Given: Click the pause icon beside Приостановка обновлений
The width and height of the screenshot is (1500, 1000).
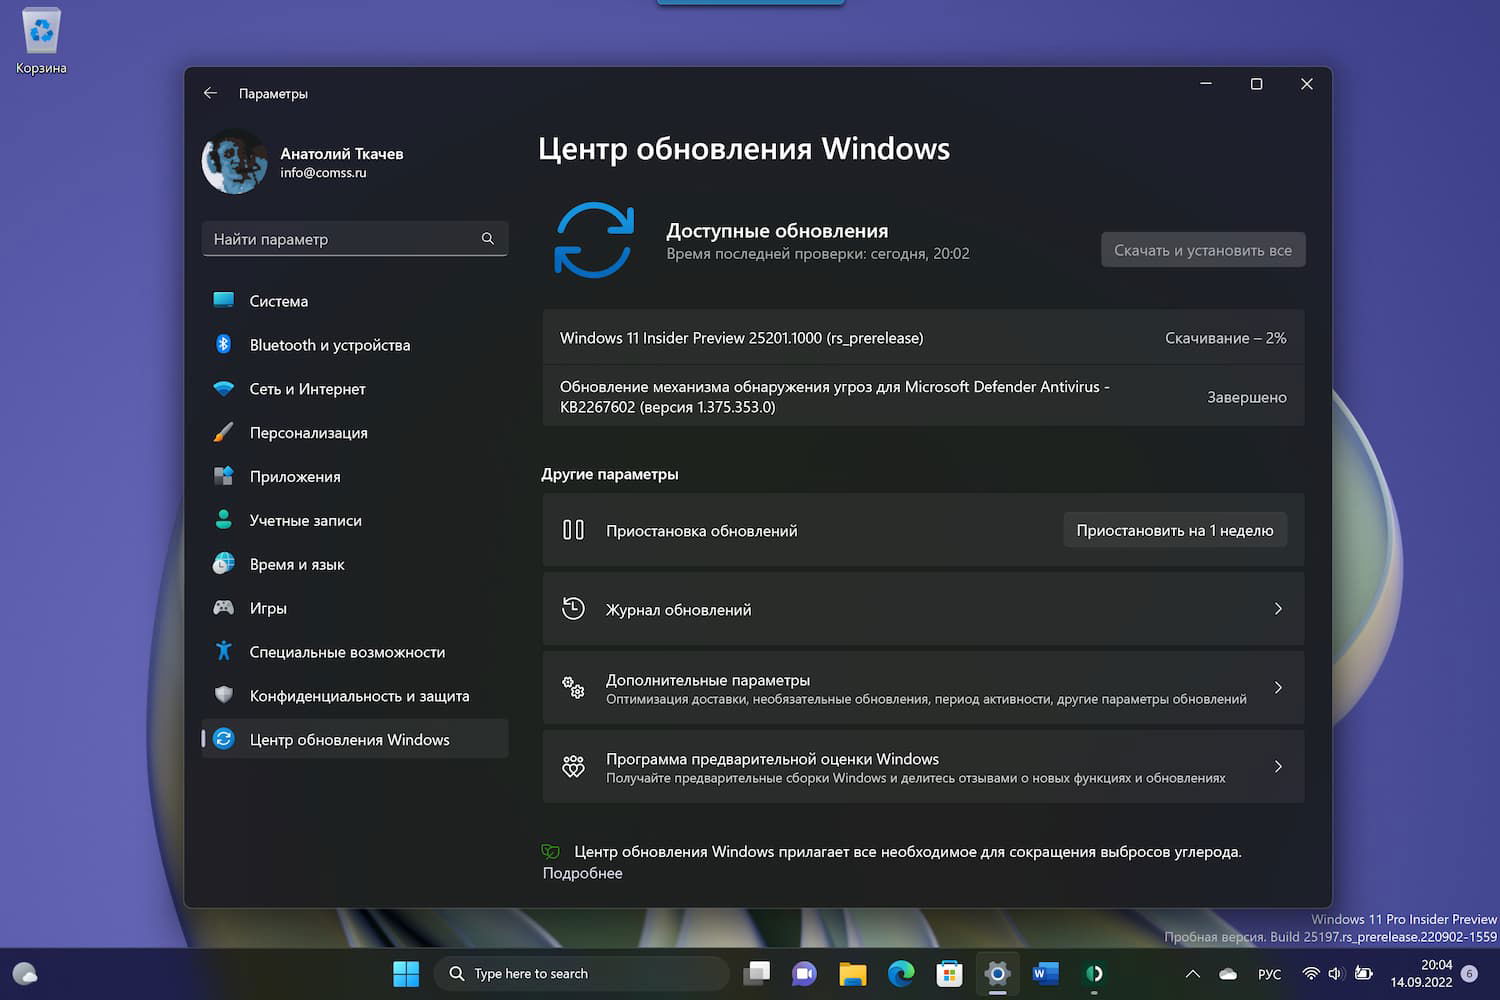Looking at the screenshot, I should 573,530.
